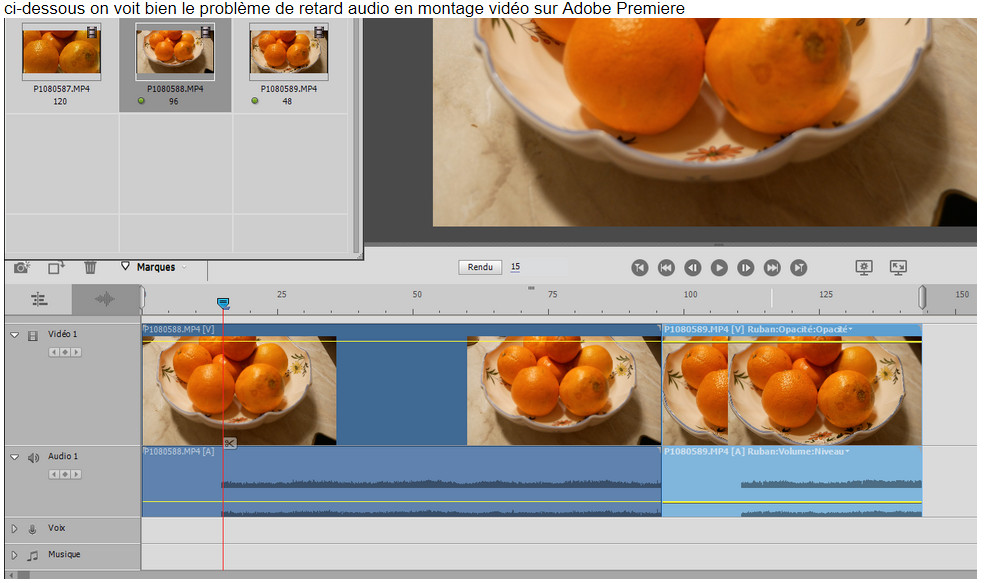Toggle the Vidéo 1 track film icon
This screenshot has height=583, width=987.
(33, 335)
